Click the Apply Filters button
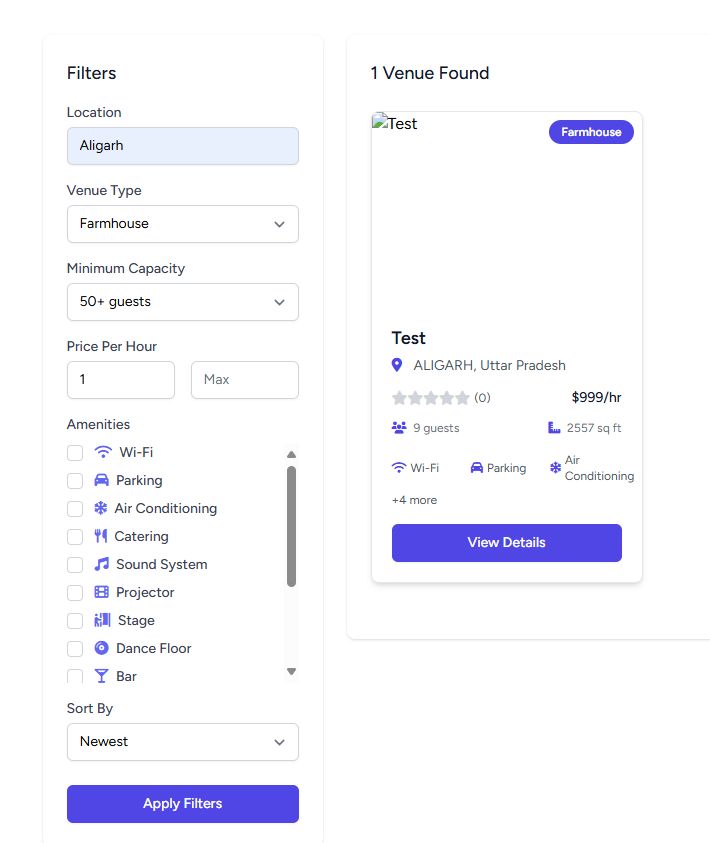710x843 pixels. click(x=183, y=804)
